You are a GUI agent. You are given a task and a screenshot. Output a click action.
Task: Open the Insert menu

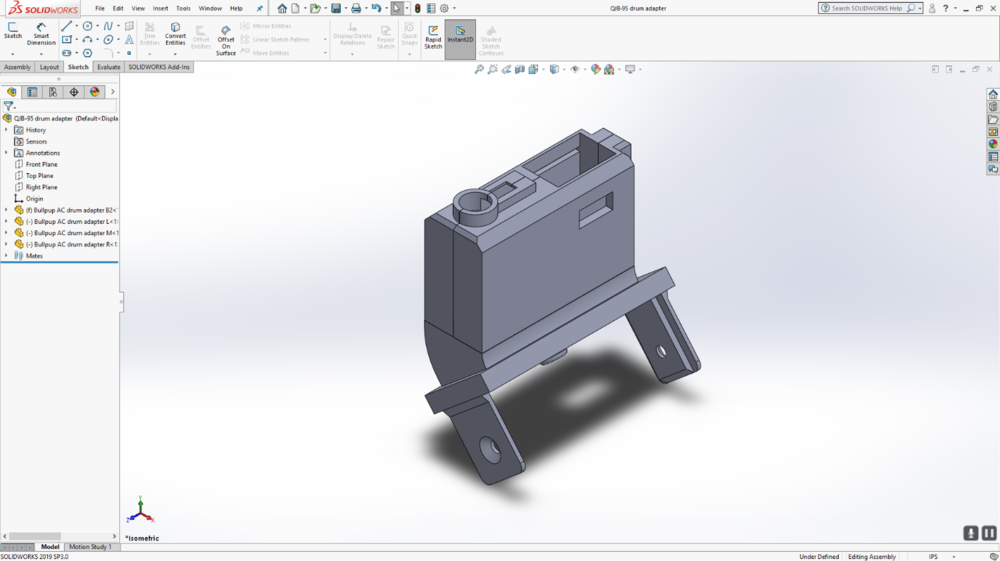(160, 8)
